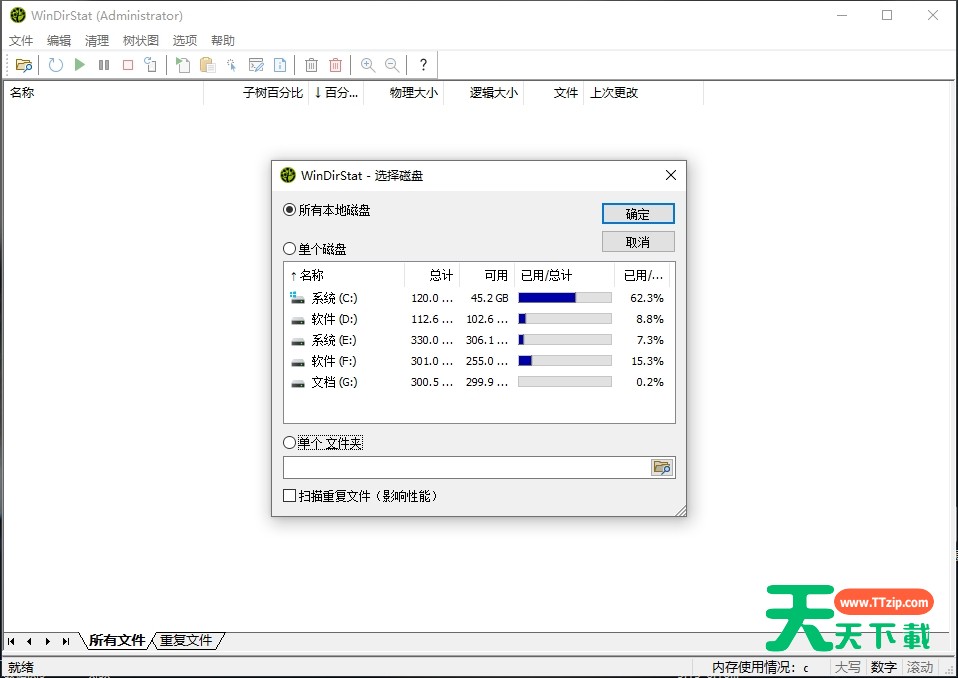Viewport: 958px width, 678px height.
Task: Sort main list by 百分... column
Action: pyautogui.click(x=336, y=93)
